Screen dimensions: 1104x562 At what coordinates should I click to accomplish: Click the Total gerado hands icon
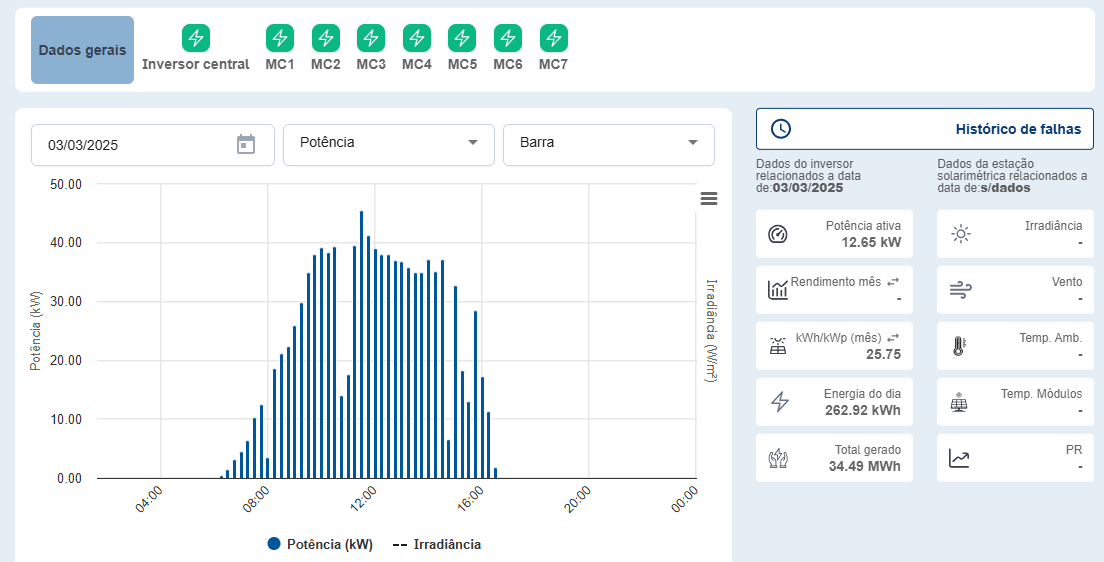(777, 458)
